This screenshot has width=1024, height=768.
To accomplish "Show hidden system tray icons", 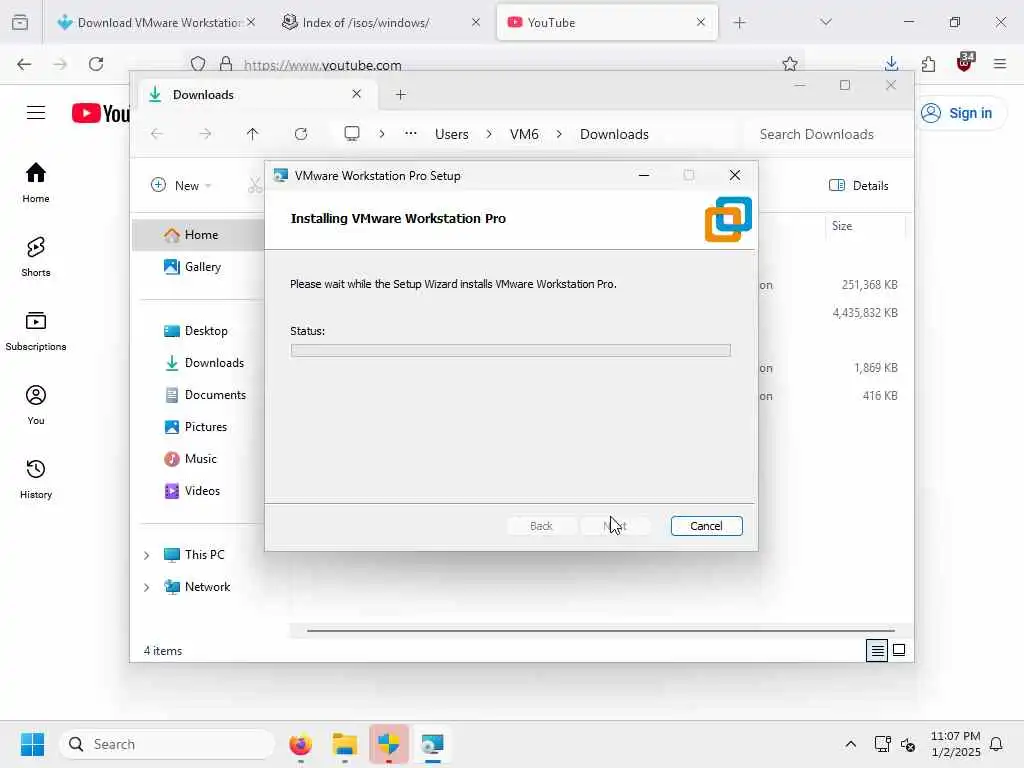I will click(x=850, y=744).
